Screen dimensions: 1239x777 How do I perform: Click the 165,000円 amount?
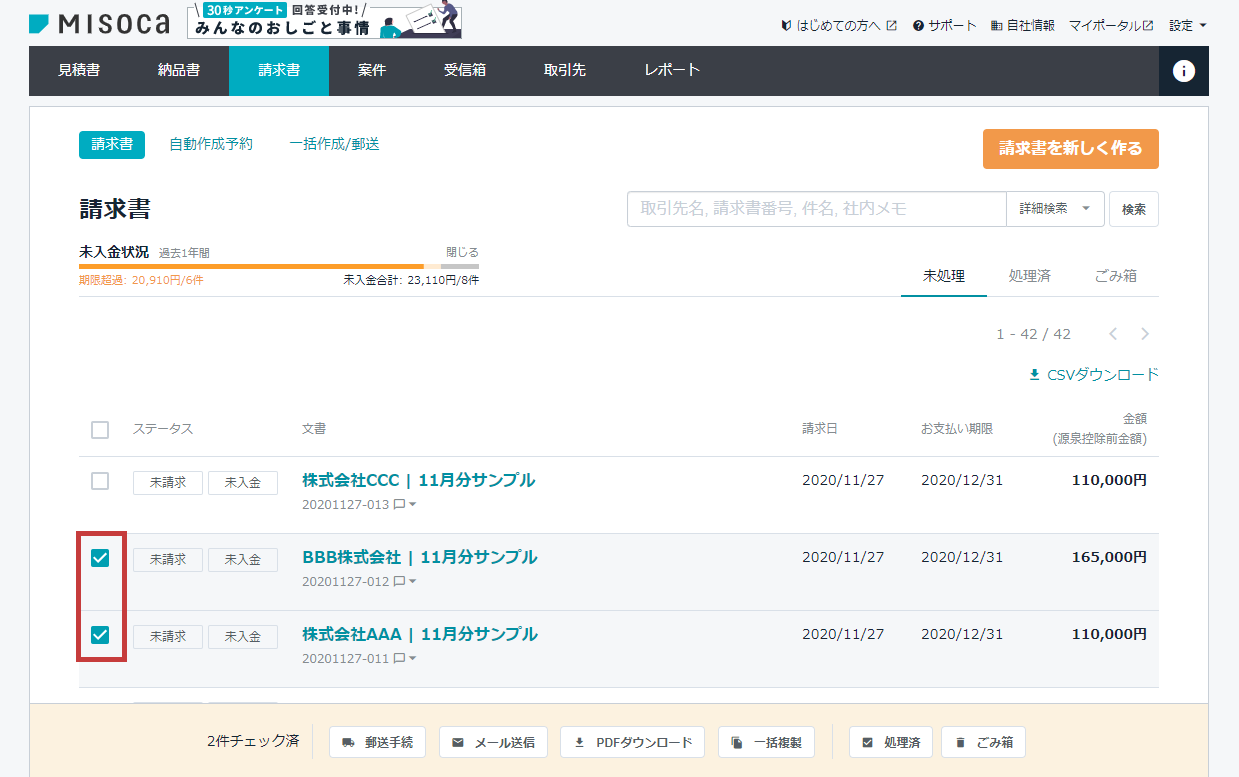[1109, 557]
